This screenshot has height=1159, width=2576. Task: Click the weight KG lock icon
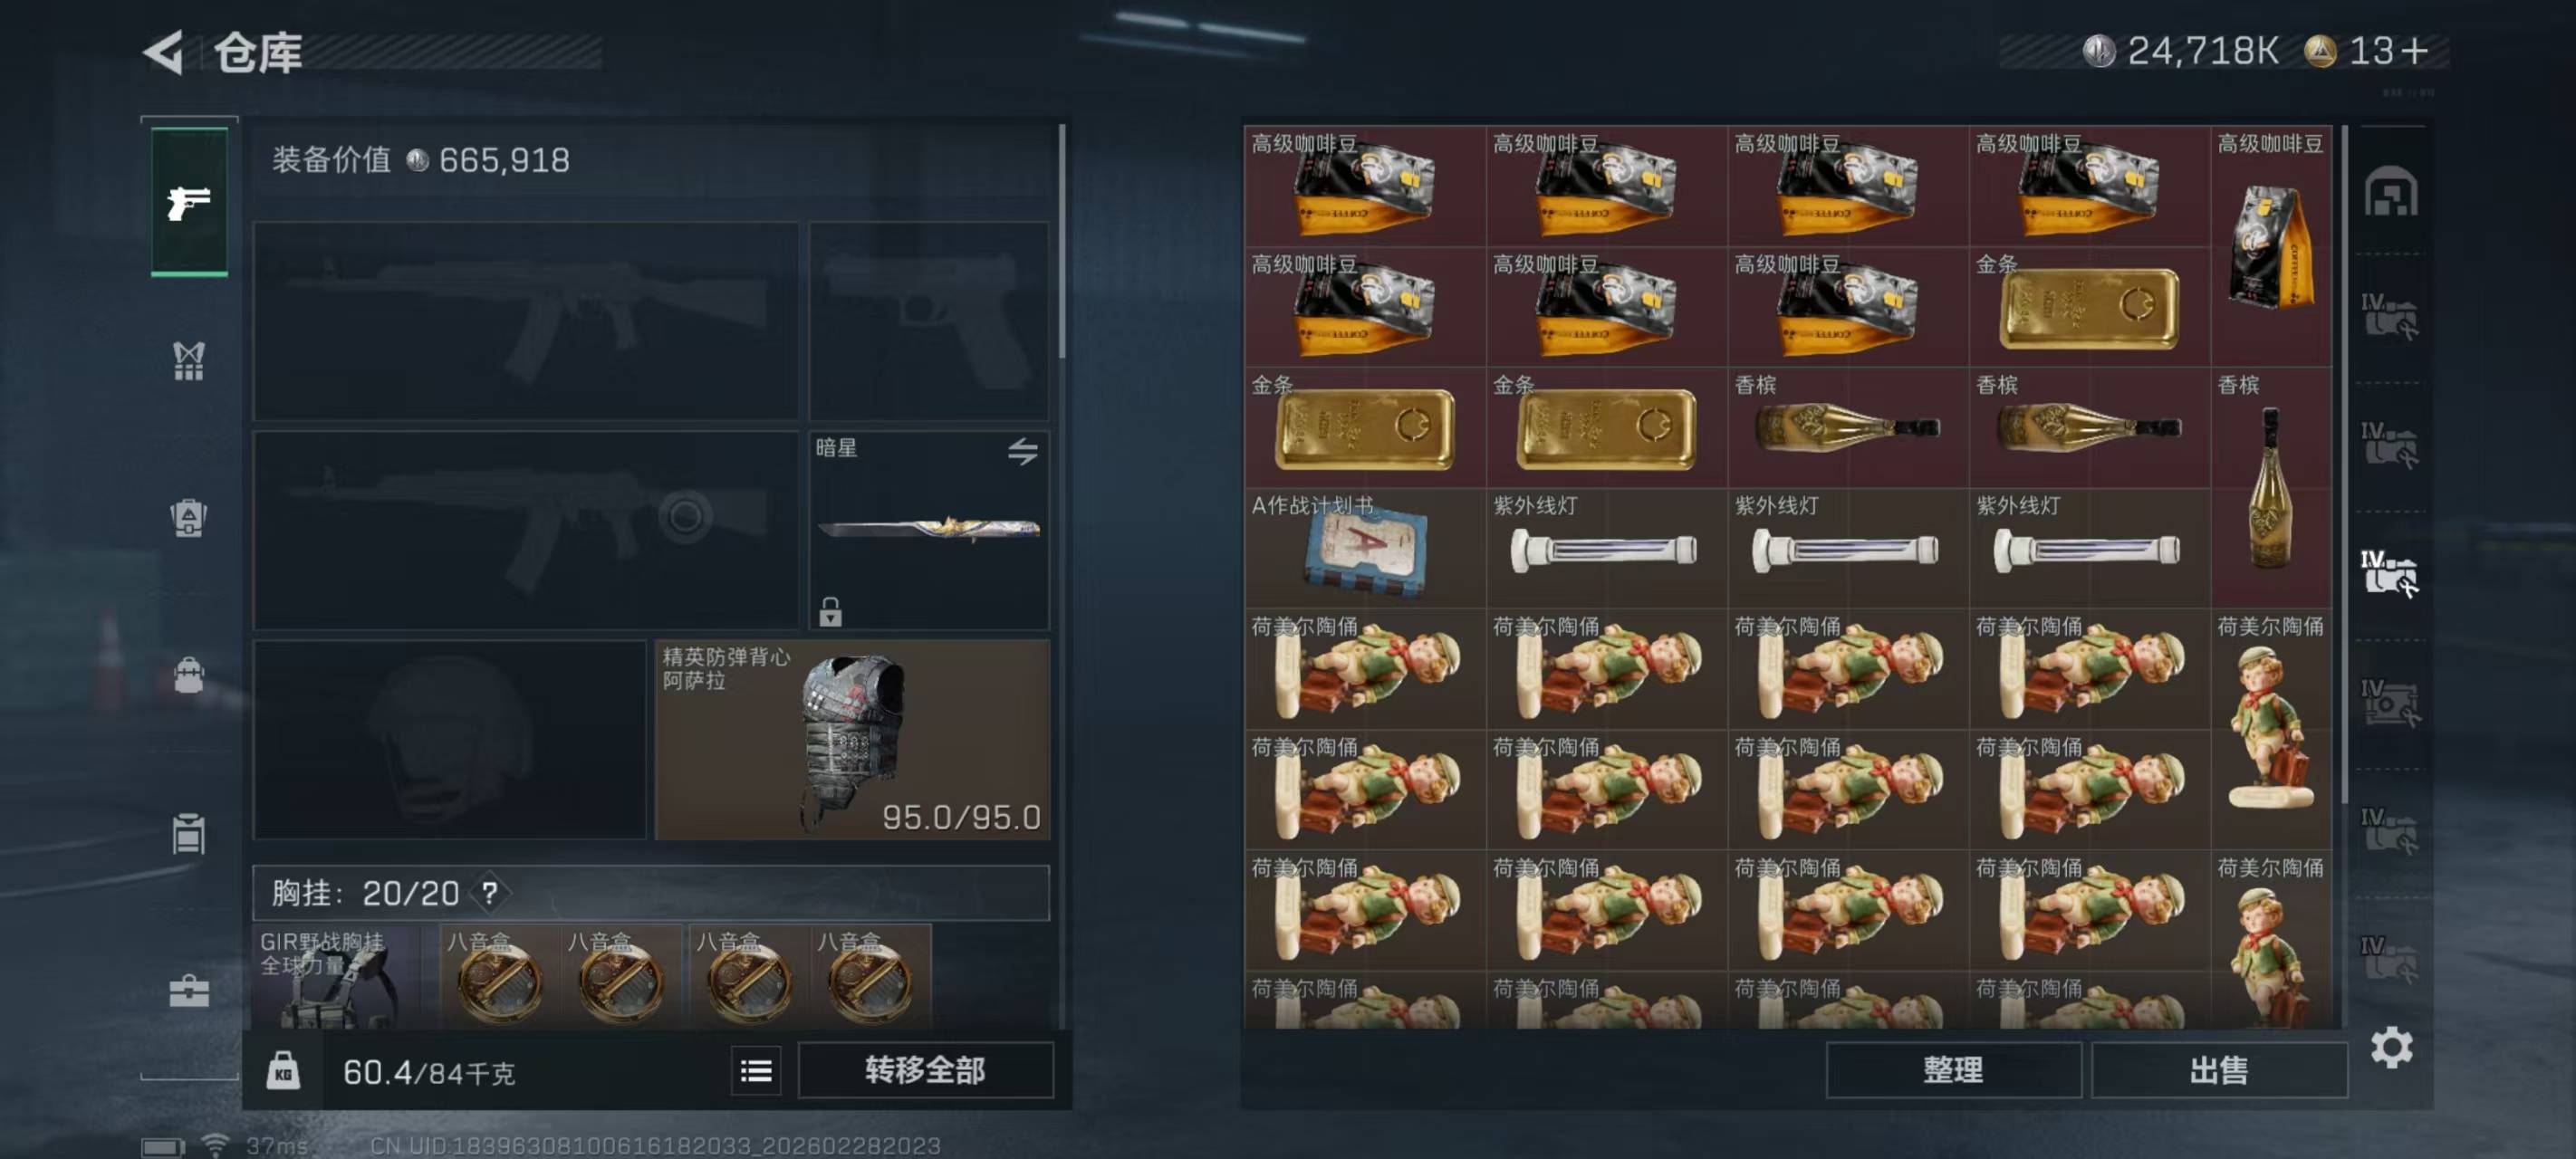click(x=283, y=1071)
